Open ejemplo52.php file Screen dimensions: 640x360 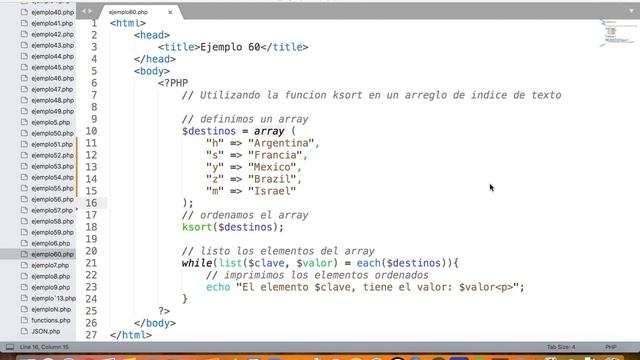pyautogui.click(x=52, y=156)
